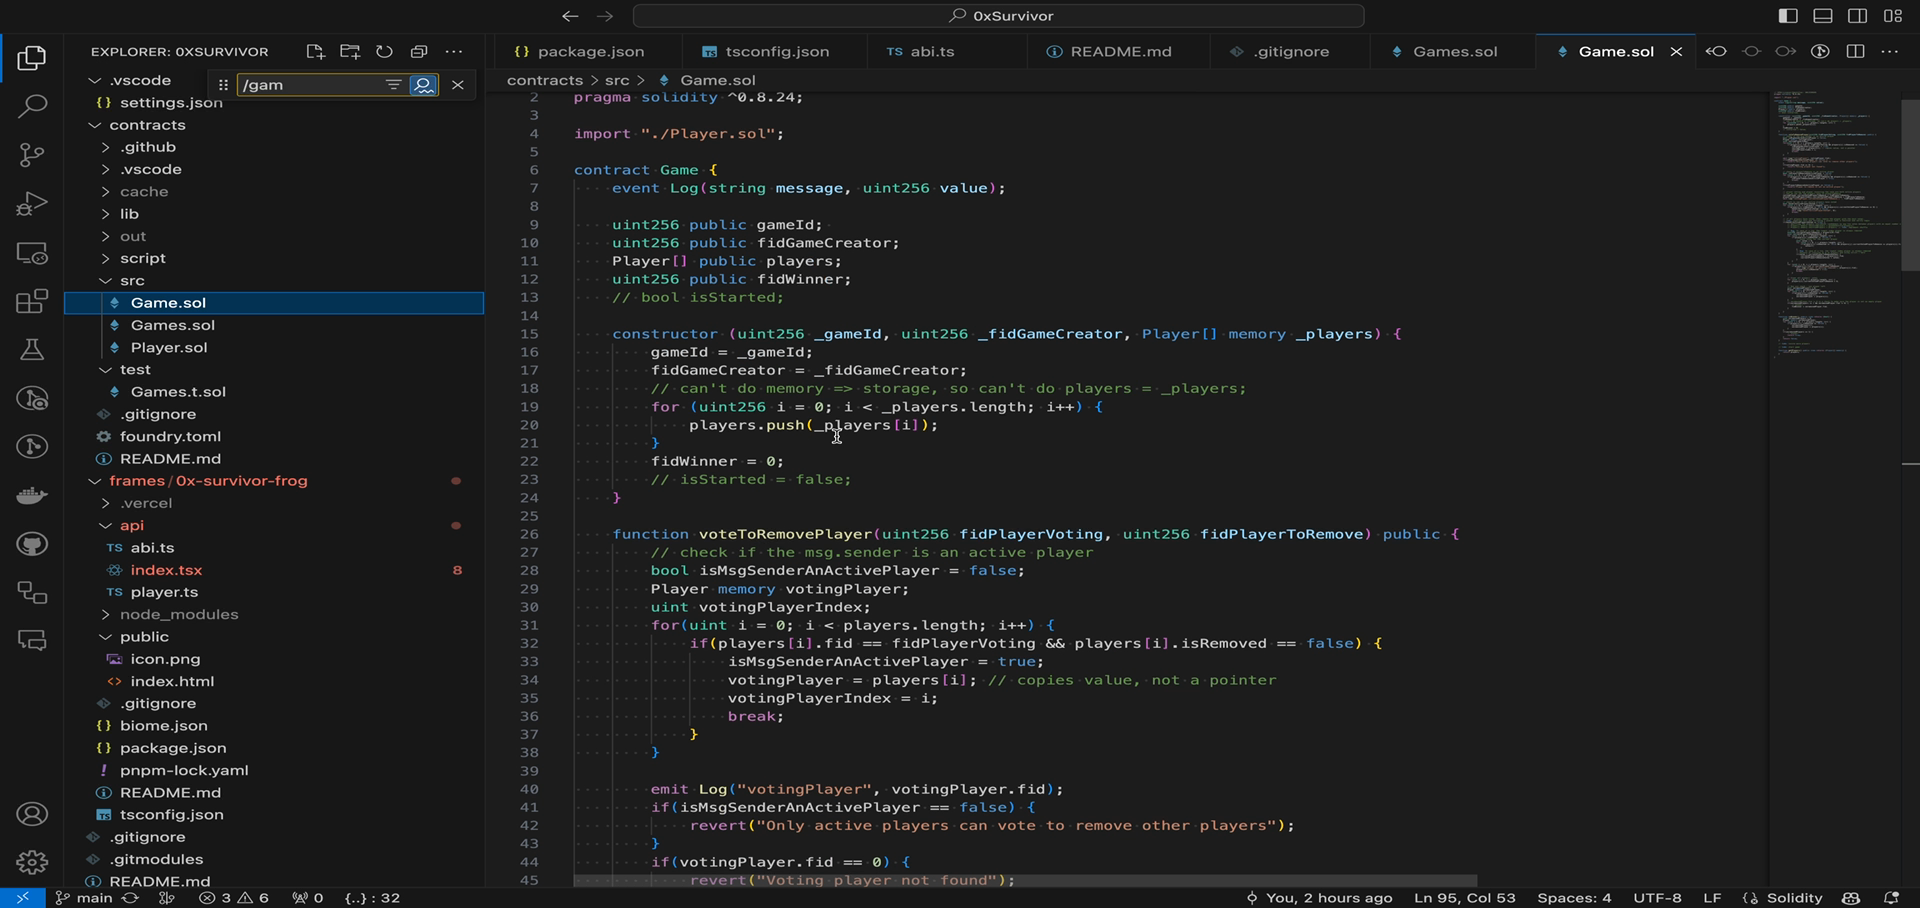Open Explorer views and more actions menu
Image resolution: width=1920 pixels, height=908 pixels.
point(454,51)
